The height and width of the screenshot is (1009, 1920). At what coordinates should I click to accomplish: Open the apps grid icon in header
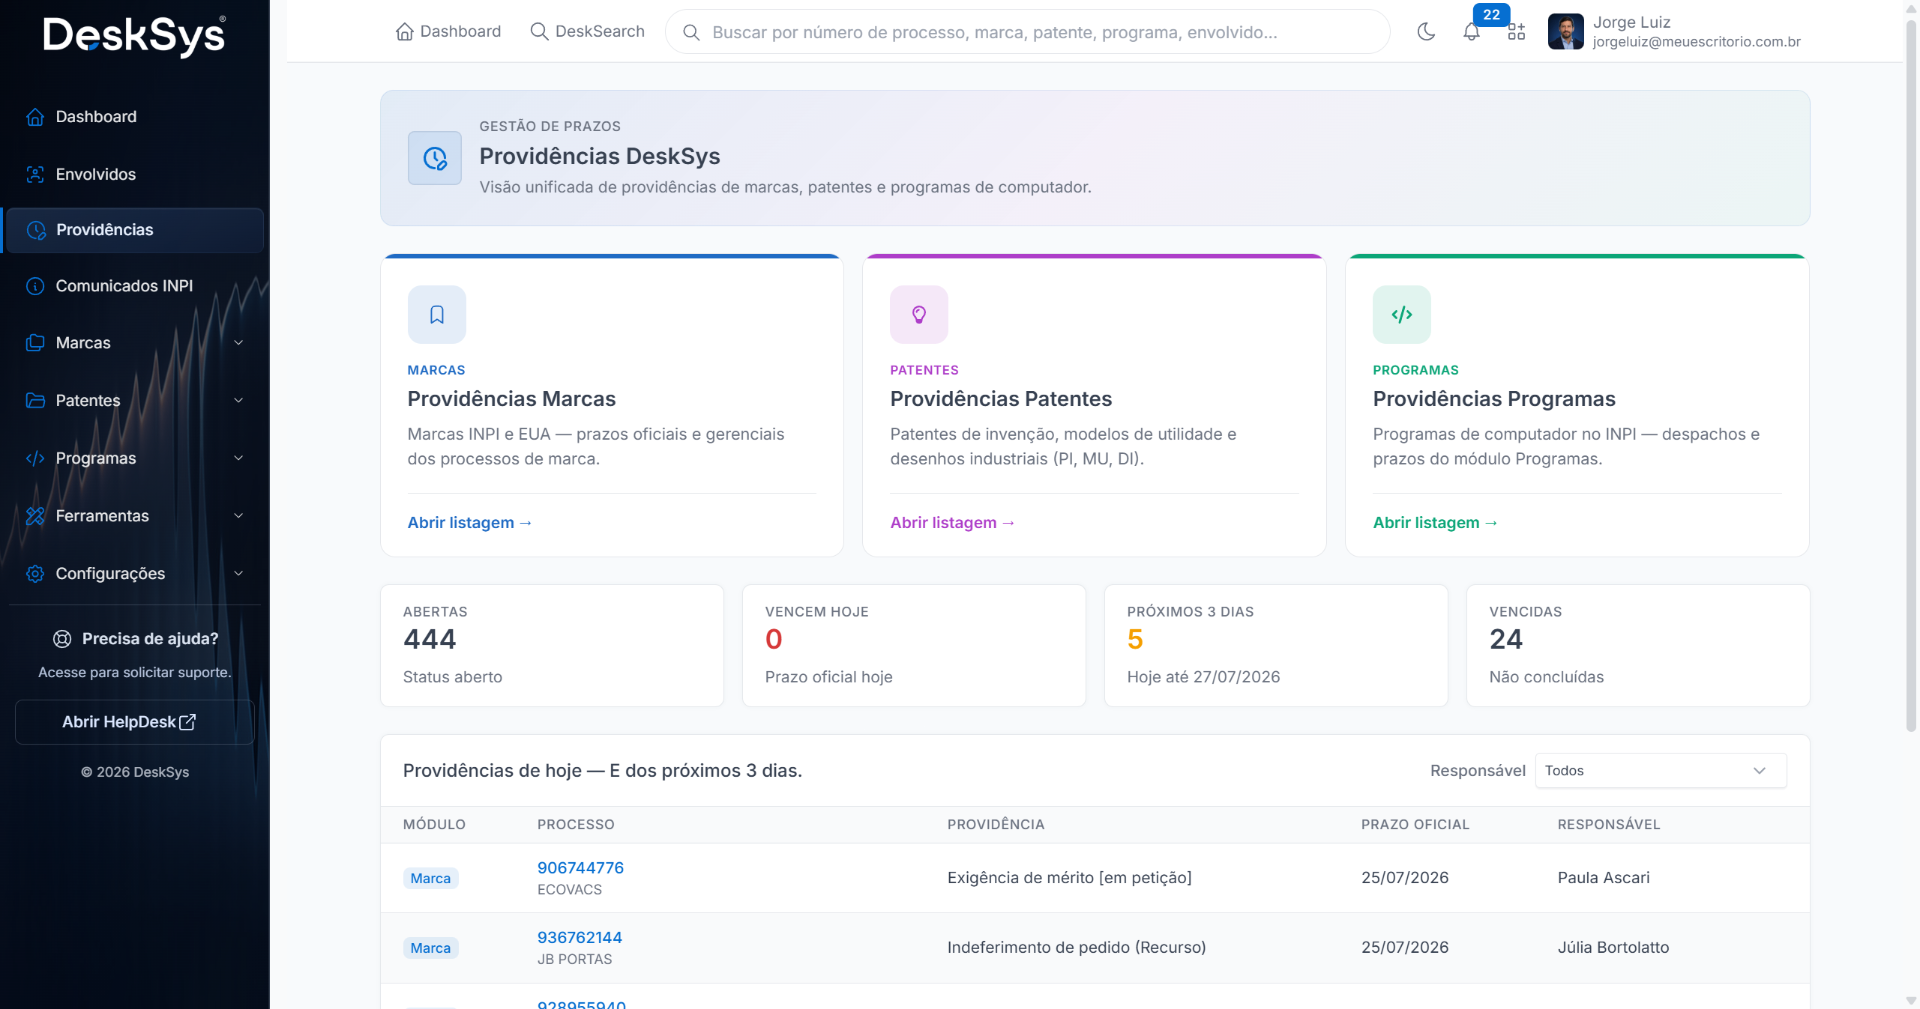[x=1516, y=32]
